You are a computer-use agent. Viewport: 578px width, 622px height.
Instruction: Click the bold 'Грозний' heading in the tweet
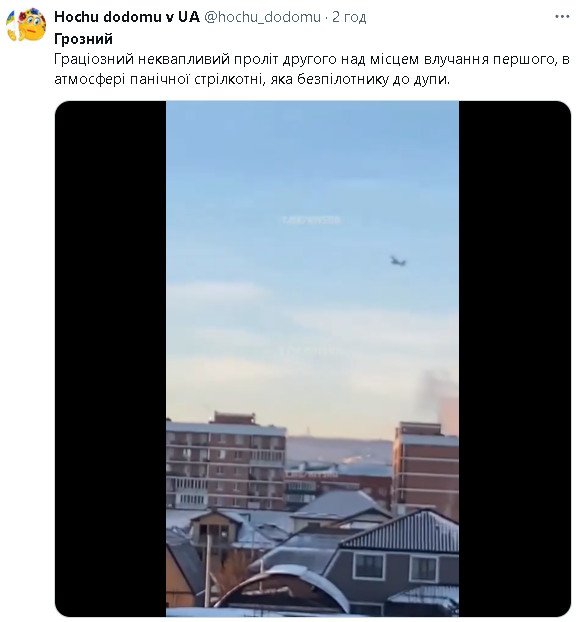(83, 39)
